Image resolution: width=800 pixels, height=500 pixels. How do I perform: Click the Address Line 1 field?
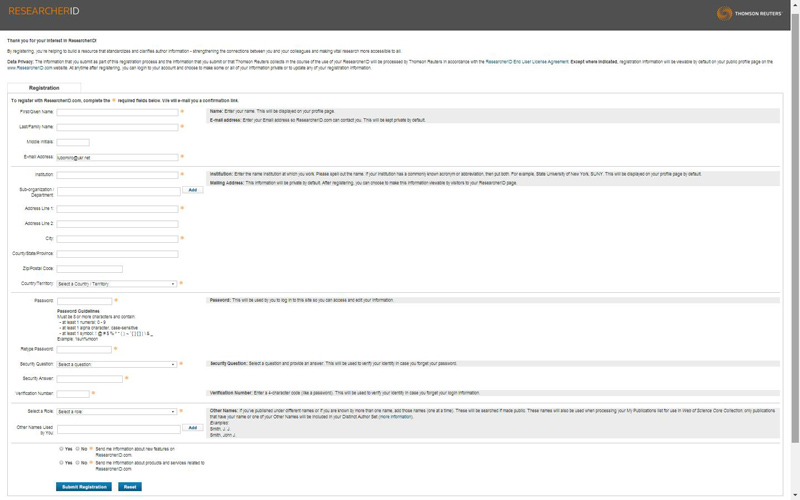(117, 209)
